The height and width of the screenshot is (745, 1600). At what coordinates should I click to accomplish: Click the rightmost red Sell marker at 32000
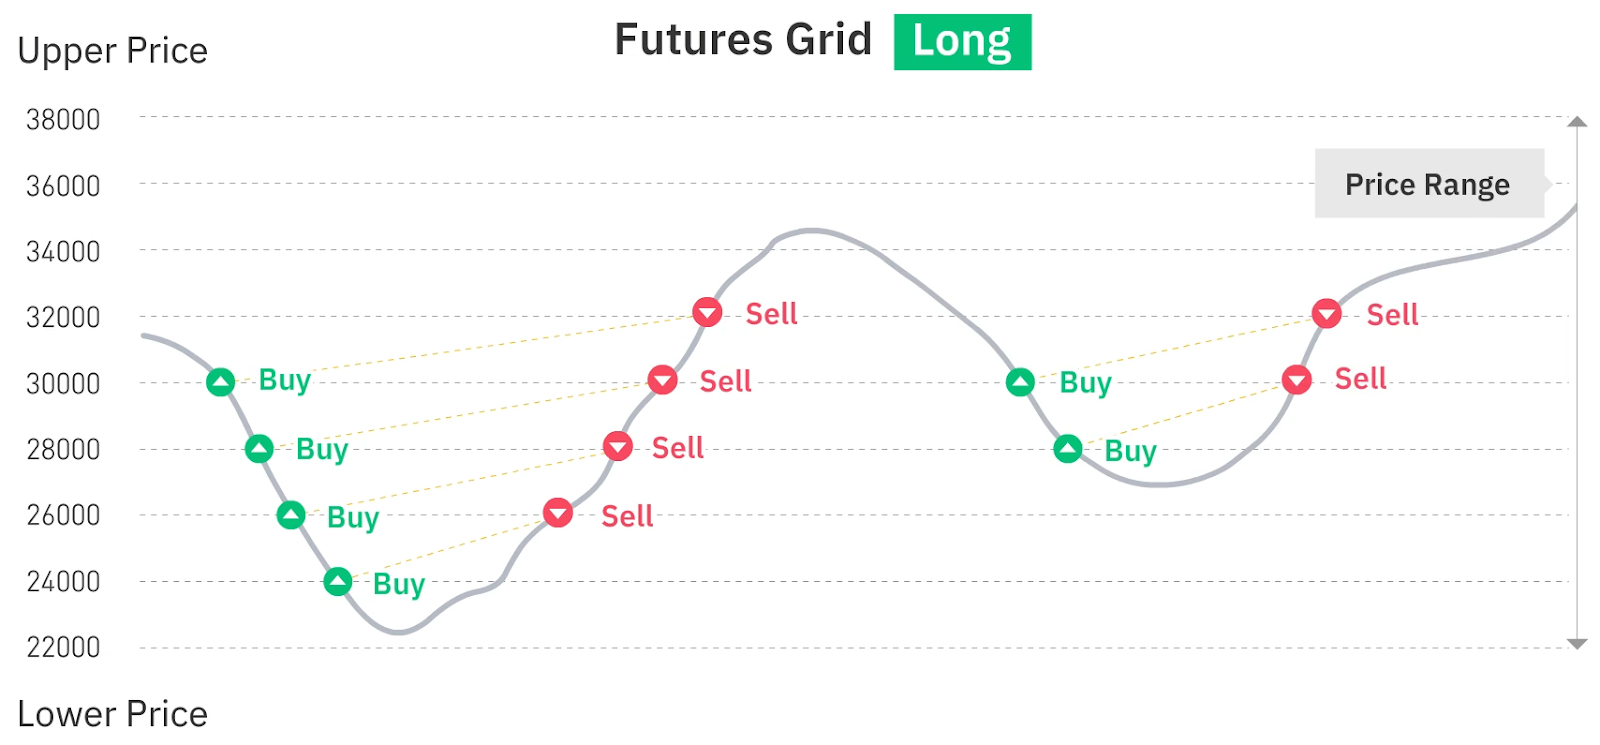click(1327, 314)
